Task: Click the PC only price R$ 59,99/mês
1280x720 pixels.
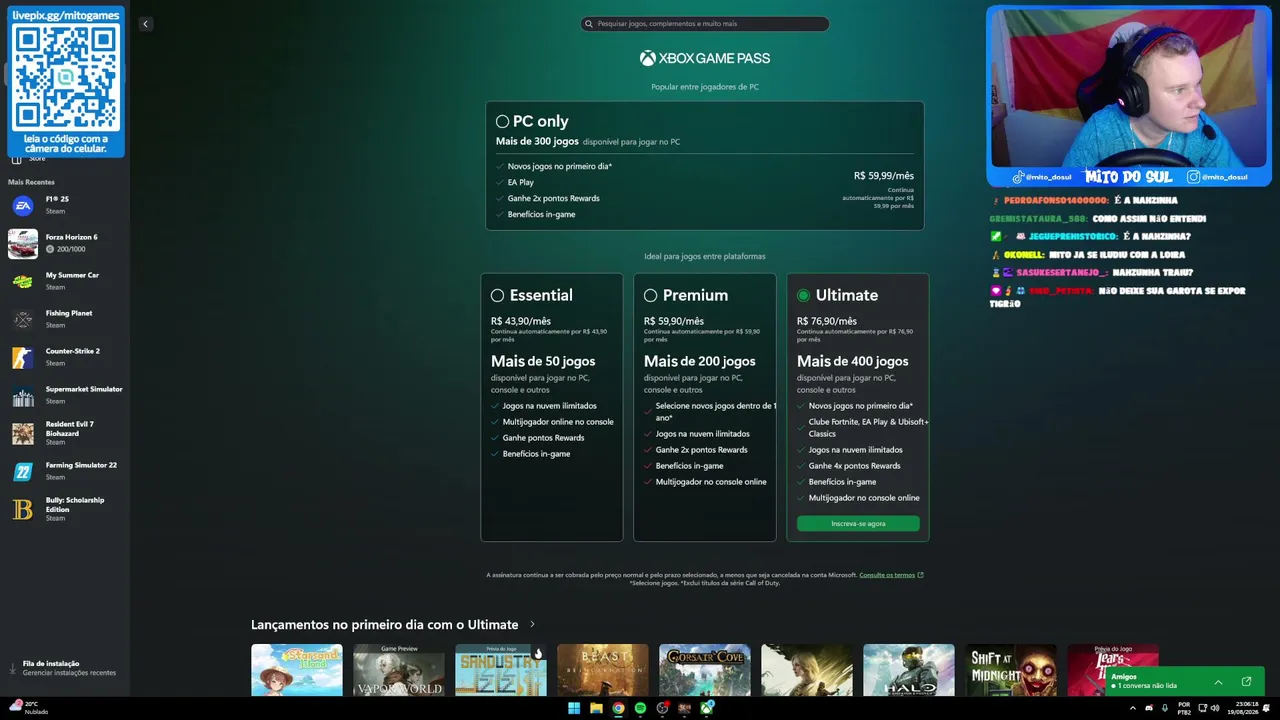Action: click(884, 176)
